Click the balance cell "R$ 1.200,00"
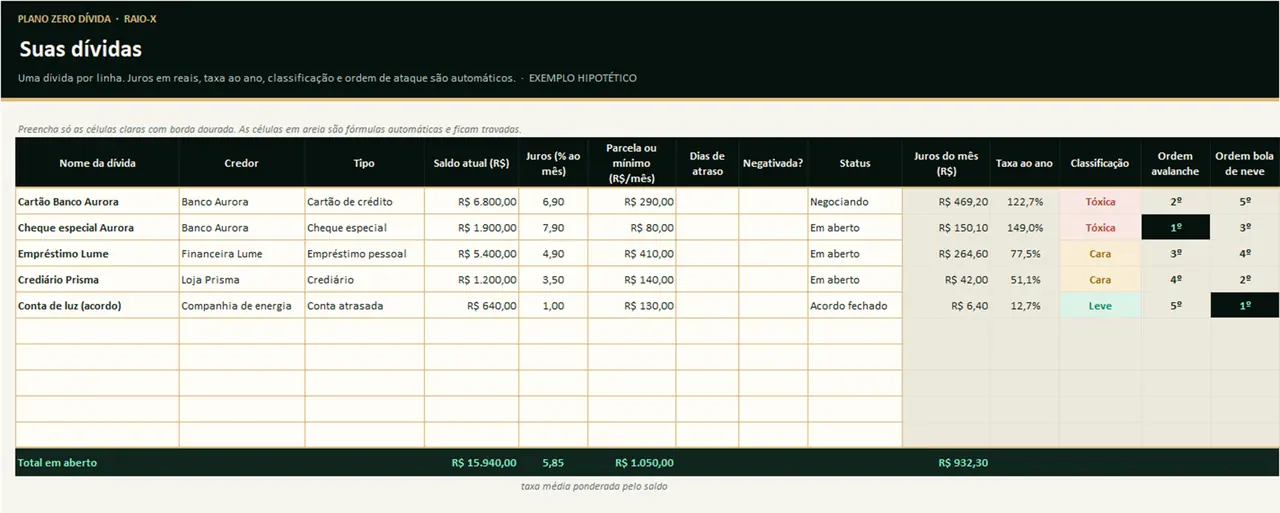The image size is (1280, 513). point(472,279)
